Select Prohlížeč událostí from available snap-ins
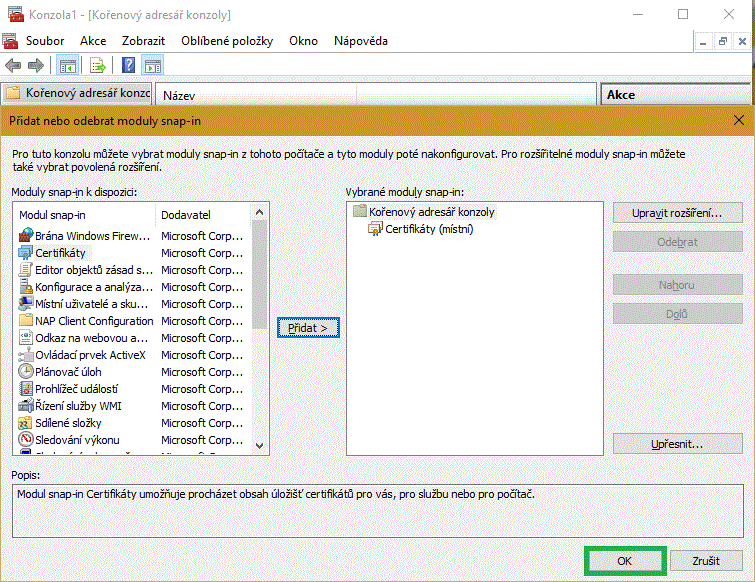Image resolution: width=755 pixels, height=582 pixels. (76, 389)
